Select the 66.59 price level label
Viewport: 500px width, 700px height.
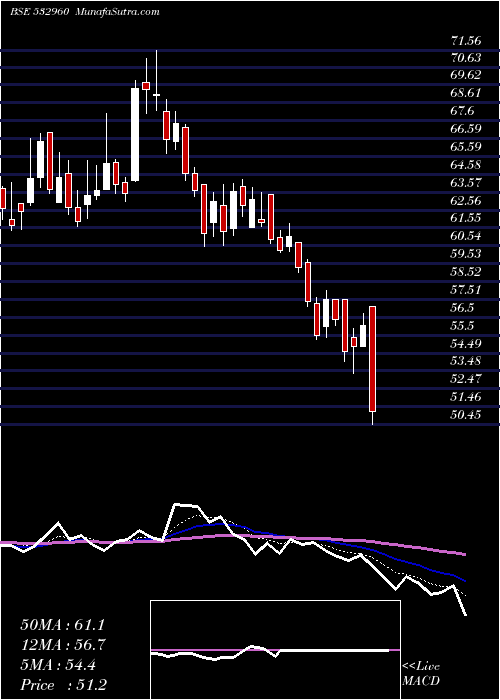[466, 129]
